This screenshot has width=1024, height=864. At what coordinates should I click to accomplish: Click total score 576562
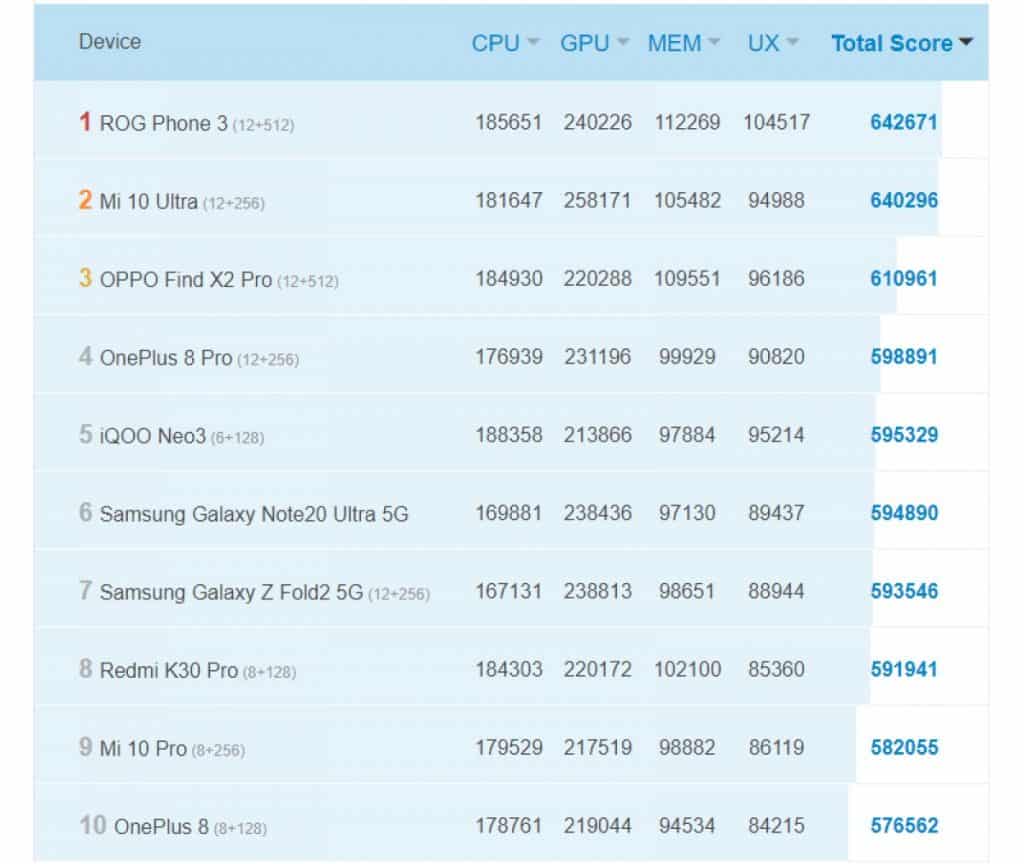point(904,825)
